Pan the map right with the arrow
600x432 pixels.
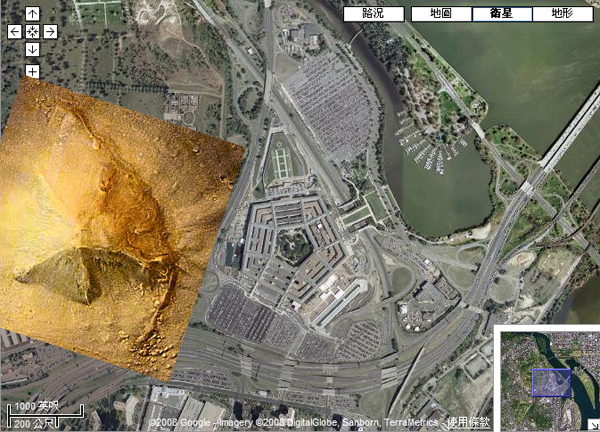(x=50, y=32)
